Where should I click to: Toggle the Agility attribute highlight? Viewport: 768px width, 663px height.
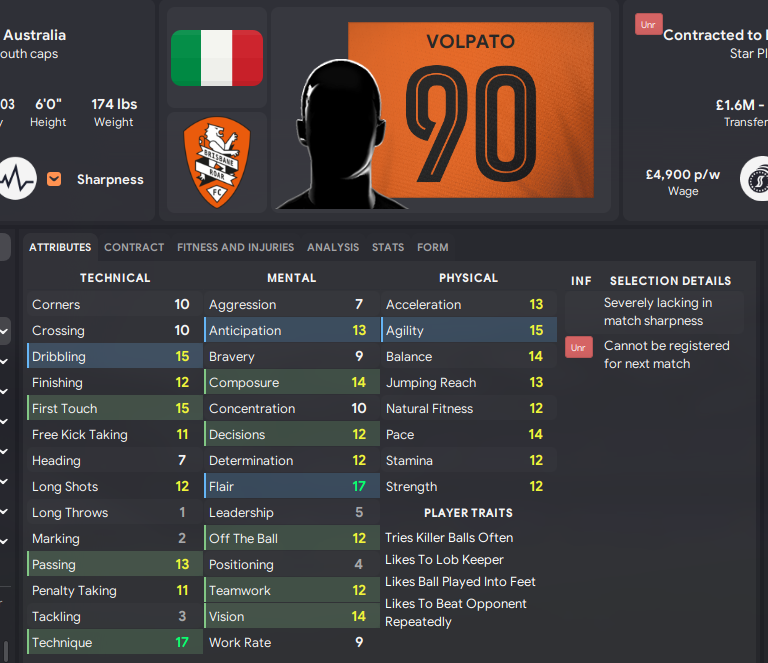[466, 331]
